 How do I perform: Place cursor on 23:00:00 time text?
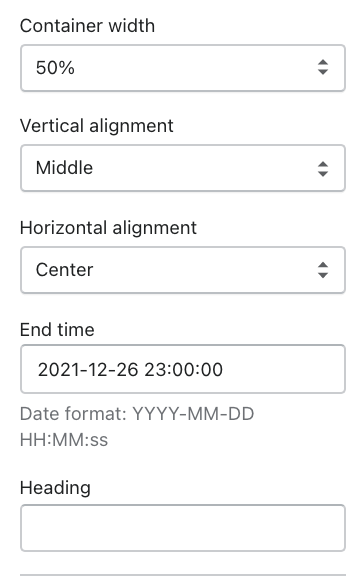[183, 370]
